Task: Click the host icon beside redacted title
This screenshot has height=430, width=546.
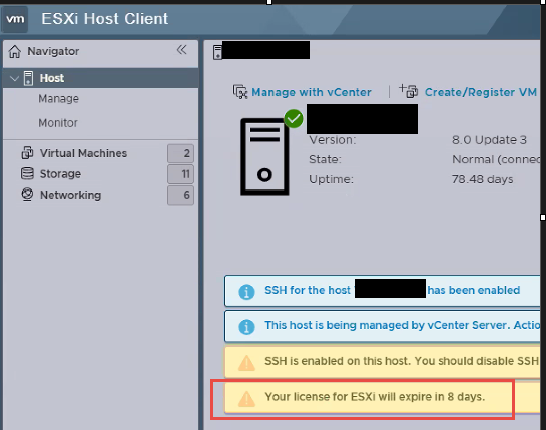Action: click(x=217, y=52)
